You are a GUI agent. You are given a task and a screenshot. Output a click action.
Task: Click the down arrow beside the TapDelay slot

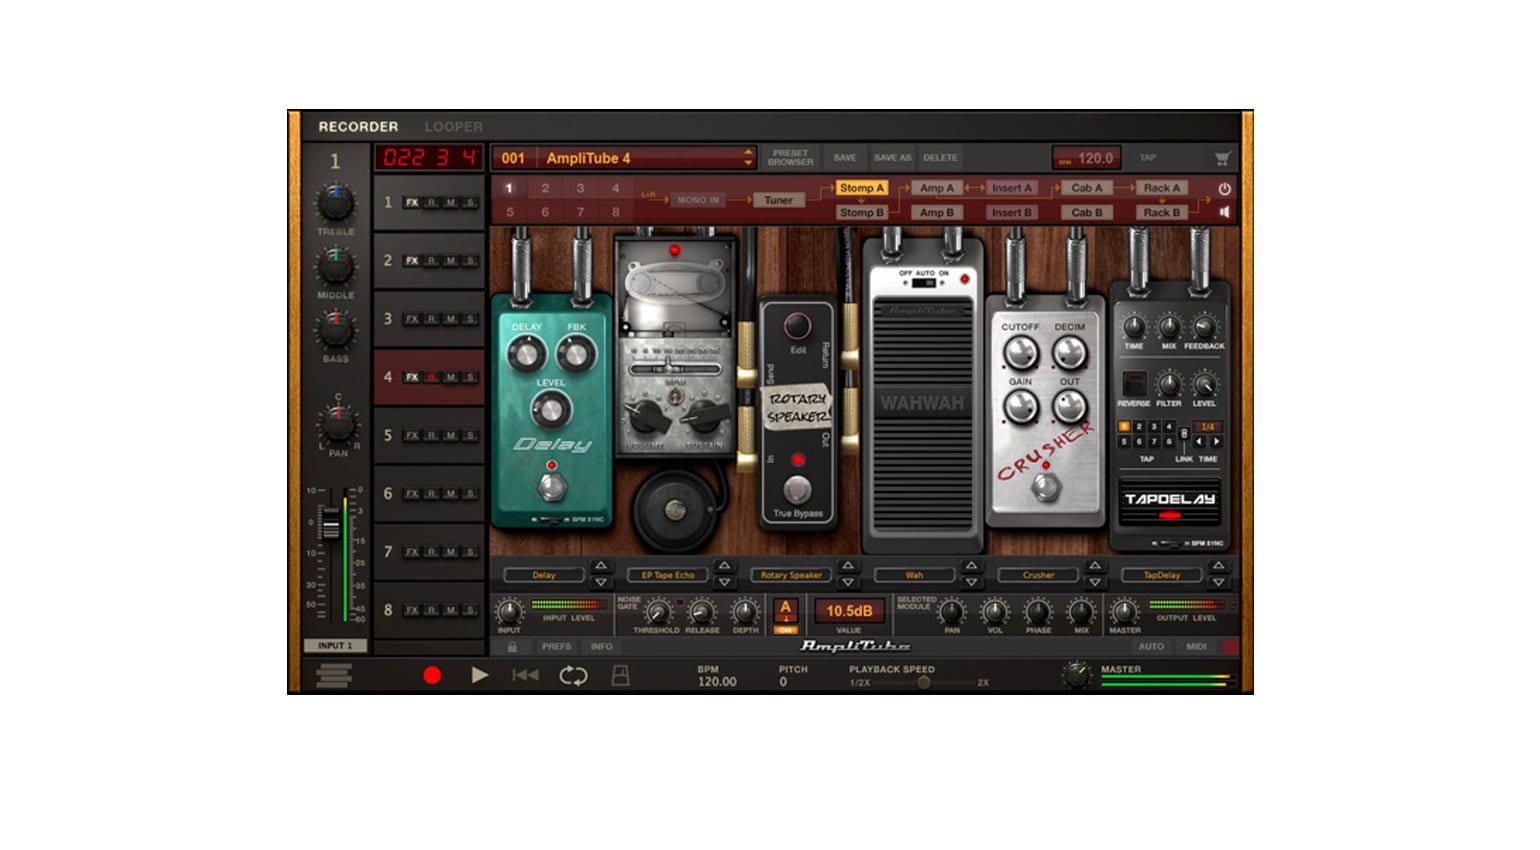click(1218, 582)
